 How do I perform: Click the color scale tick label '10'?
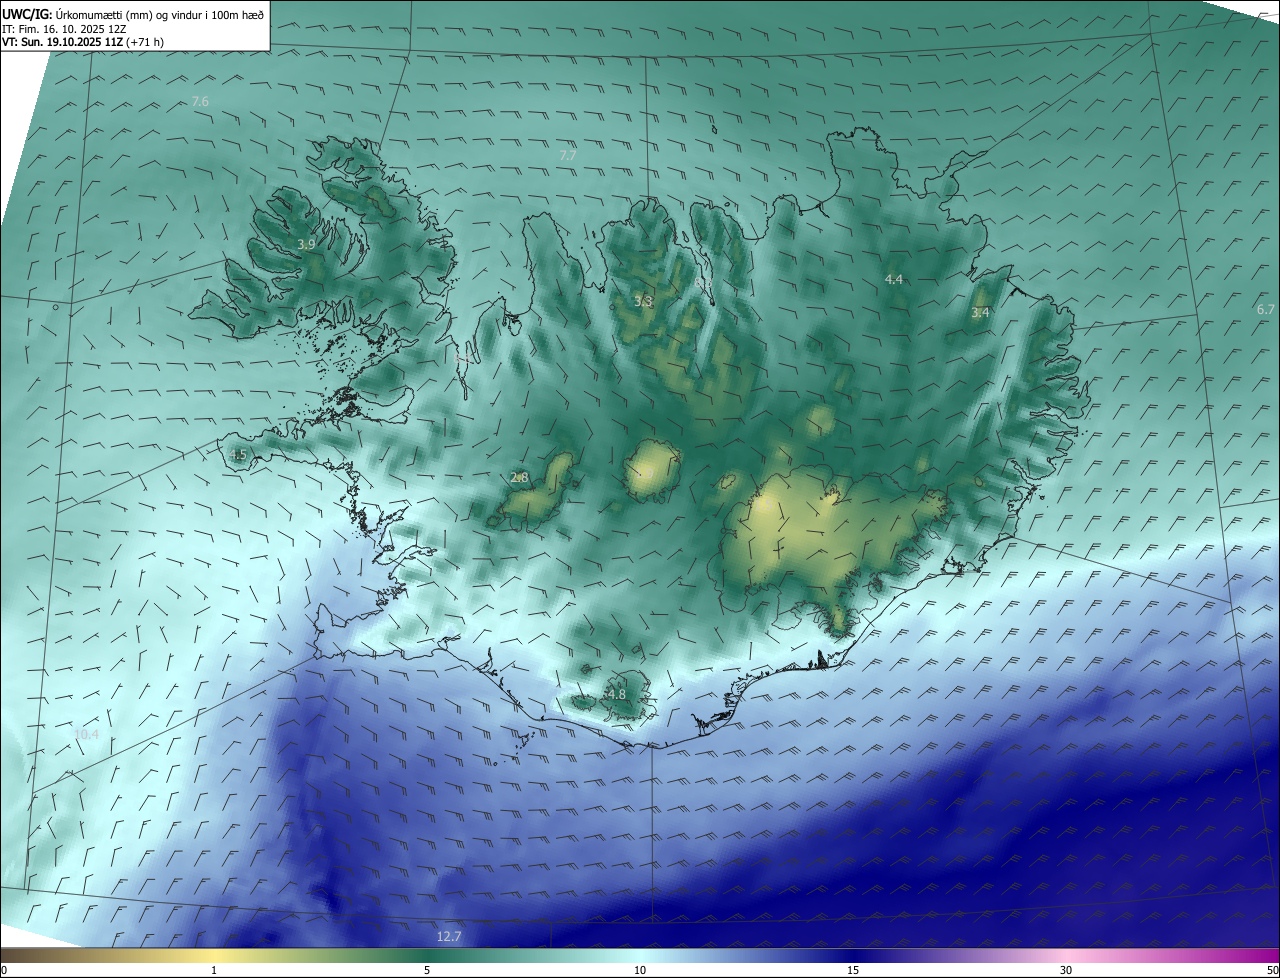[640, 970]
